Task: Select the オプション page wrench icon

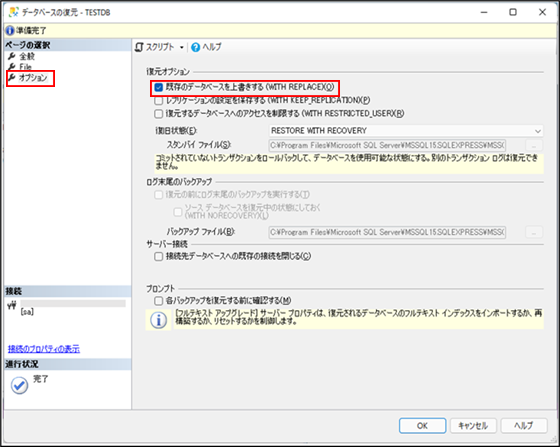Action: pos(12,77)
